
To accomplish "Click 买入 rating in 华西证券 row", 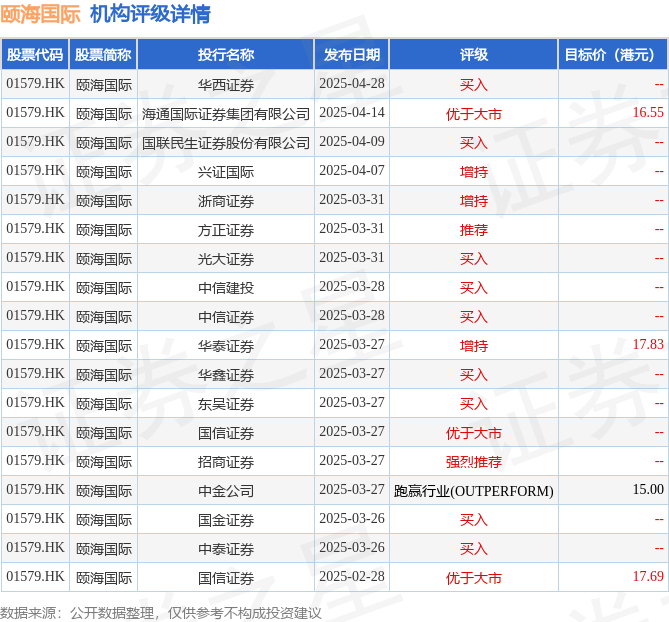I will [474, 85].
